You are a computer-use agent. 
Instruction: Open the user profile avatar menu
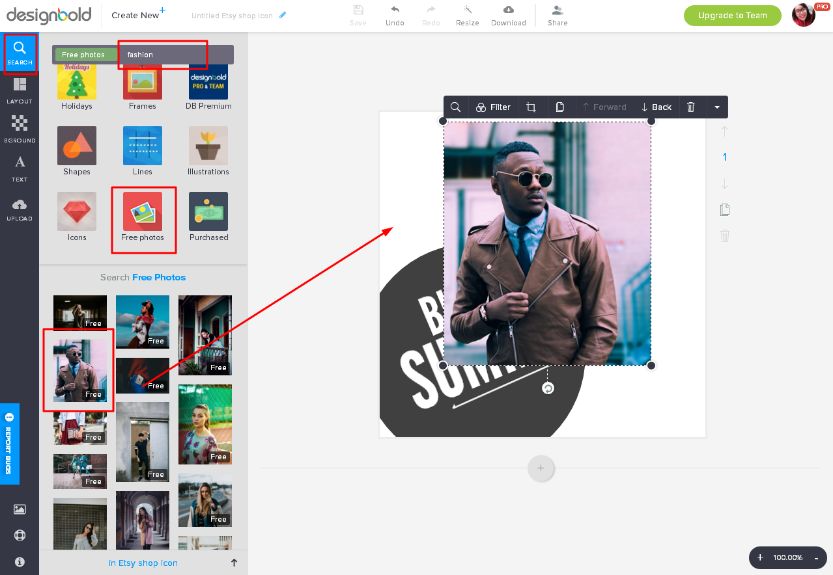coord(804,15)
